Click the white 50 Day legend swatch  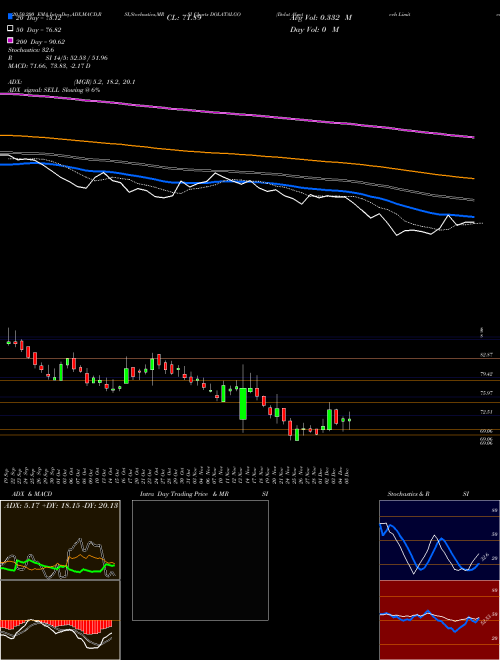pyautogui.click(x=10, y=29)
